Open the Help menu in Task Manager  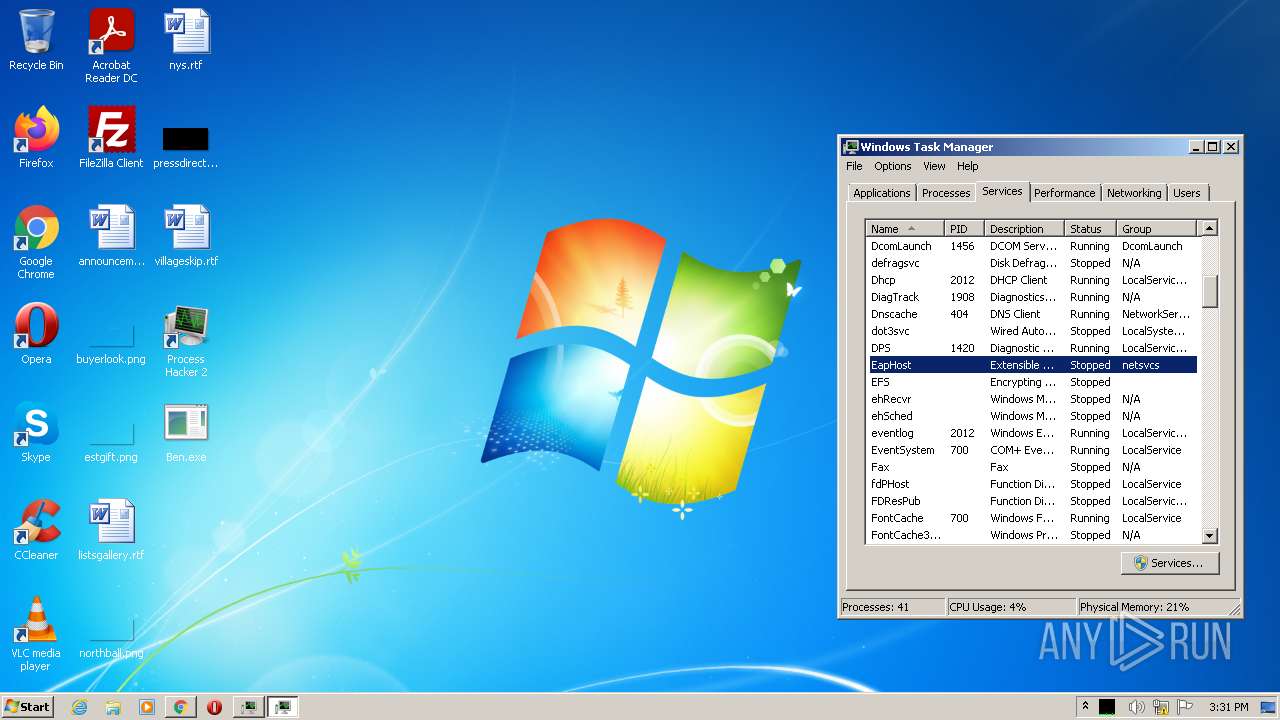point(967,166)
